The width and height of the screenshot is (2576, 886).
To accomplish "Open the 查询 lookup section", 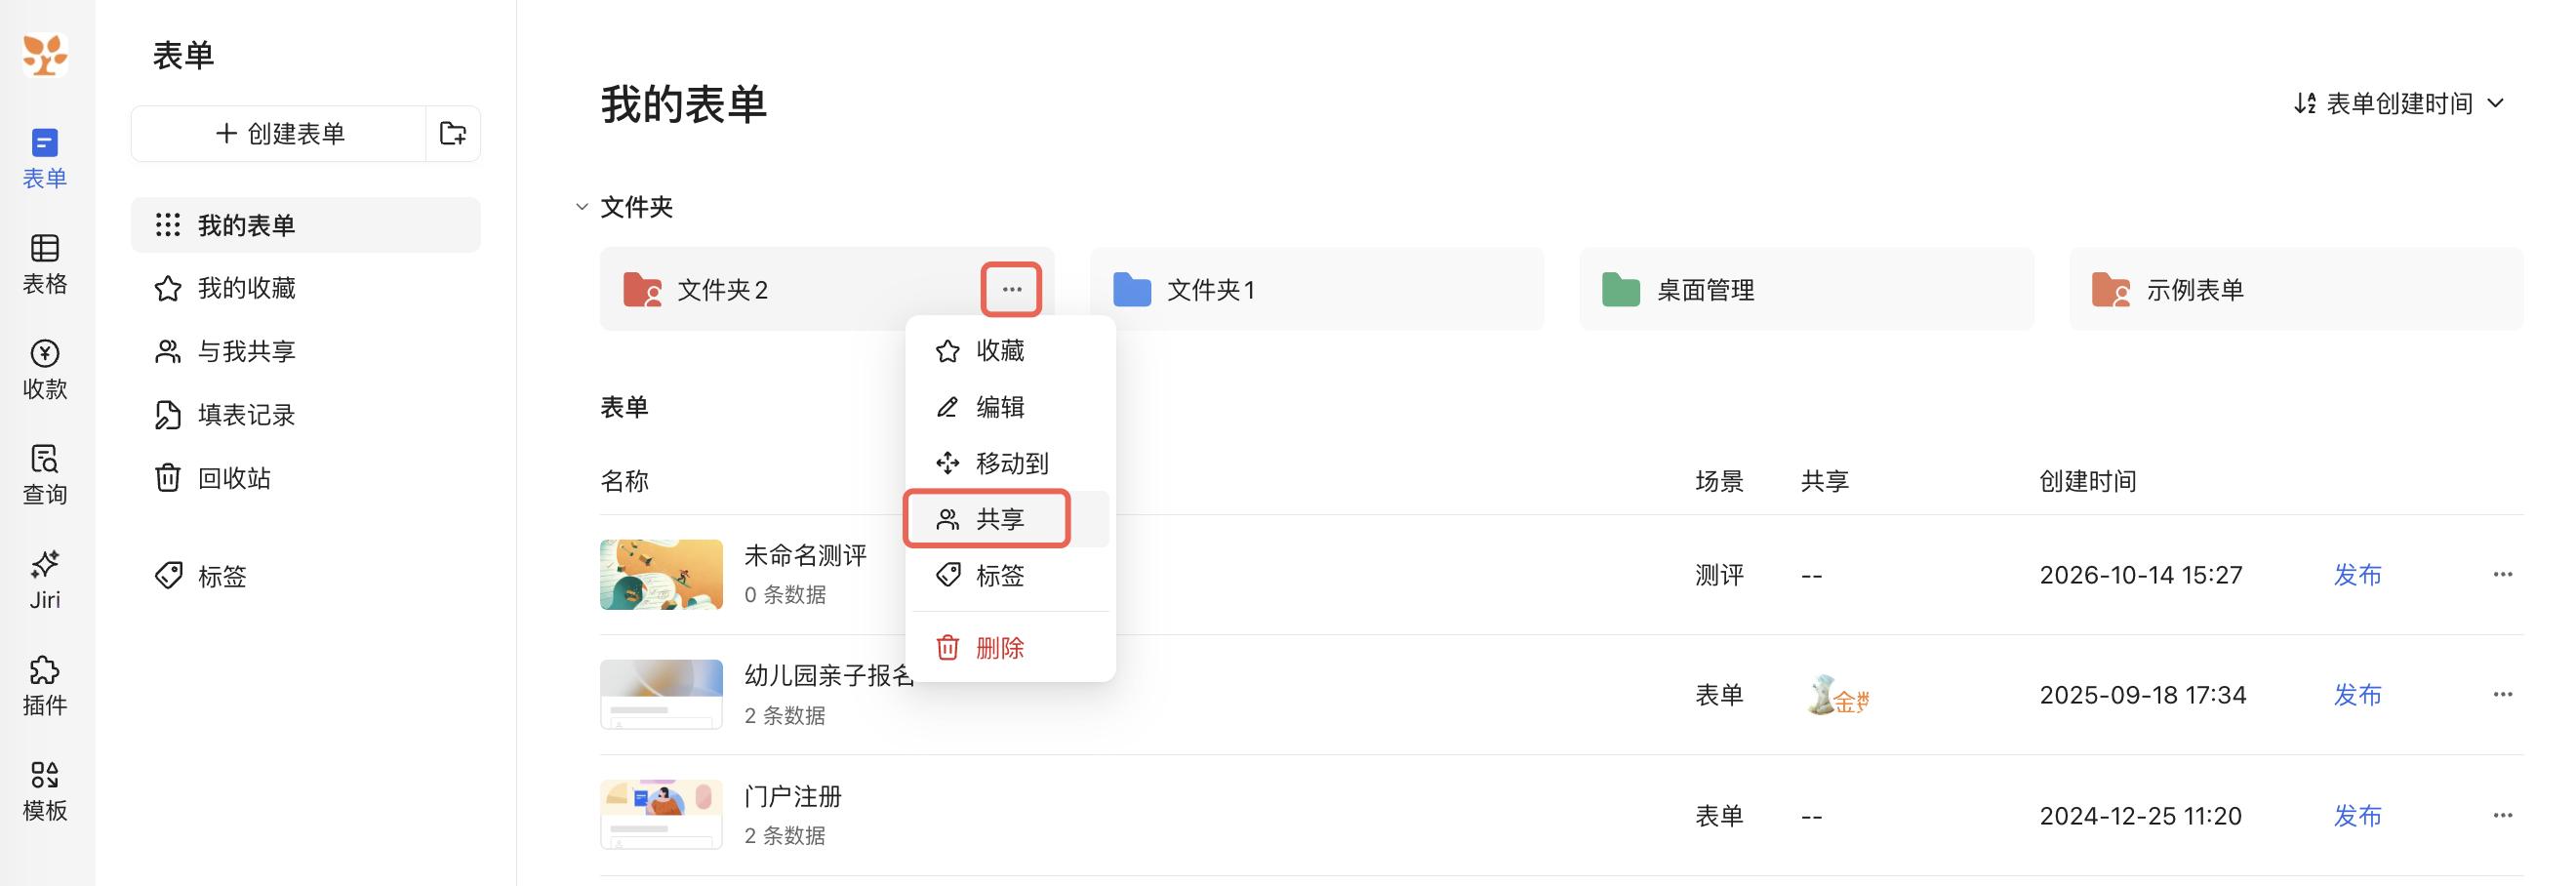I will [44, 475].
